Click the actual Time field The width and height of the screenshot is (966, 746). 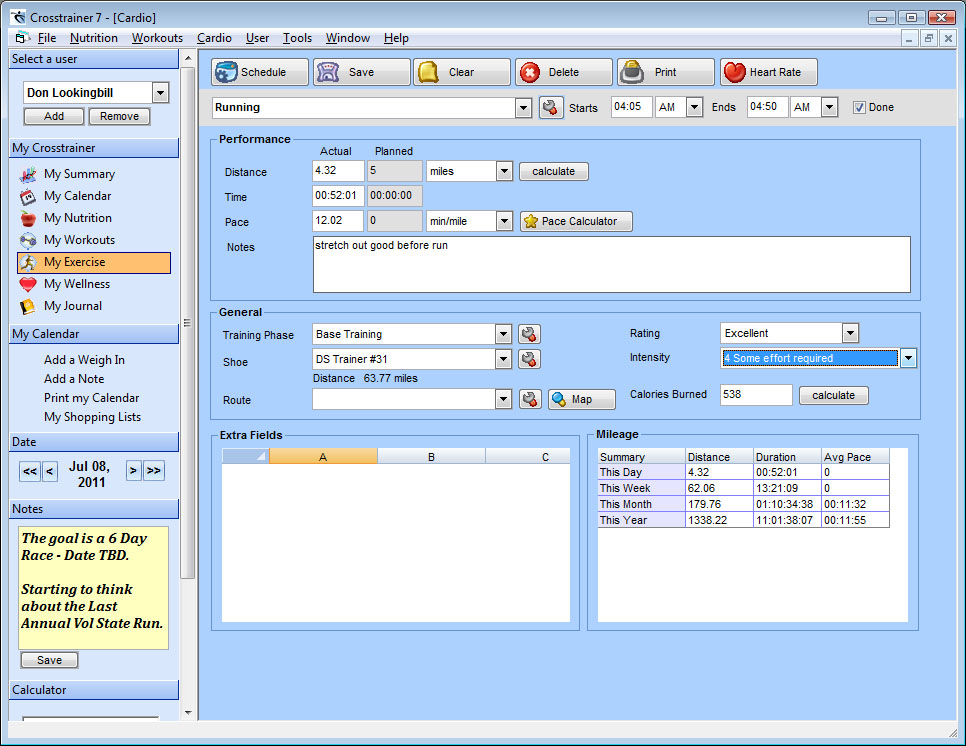[x=338, y=196]
